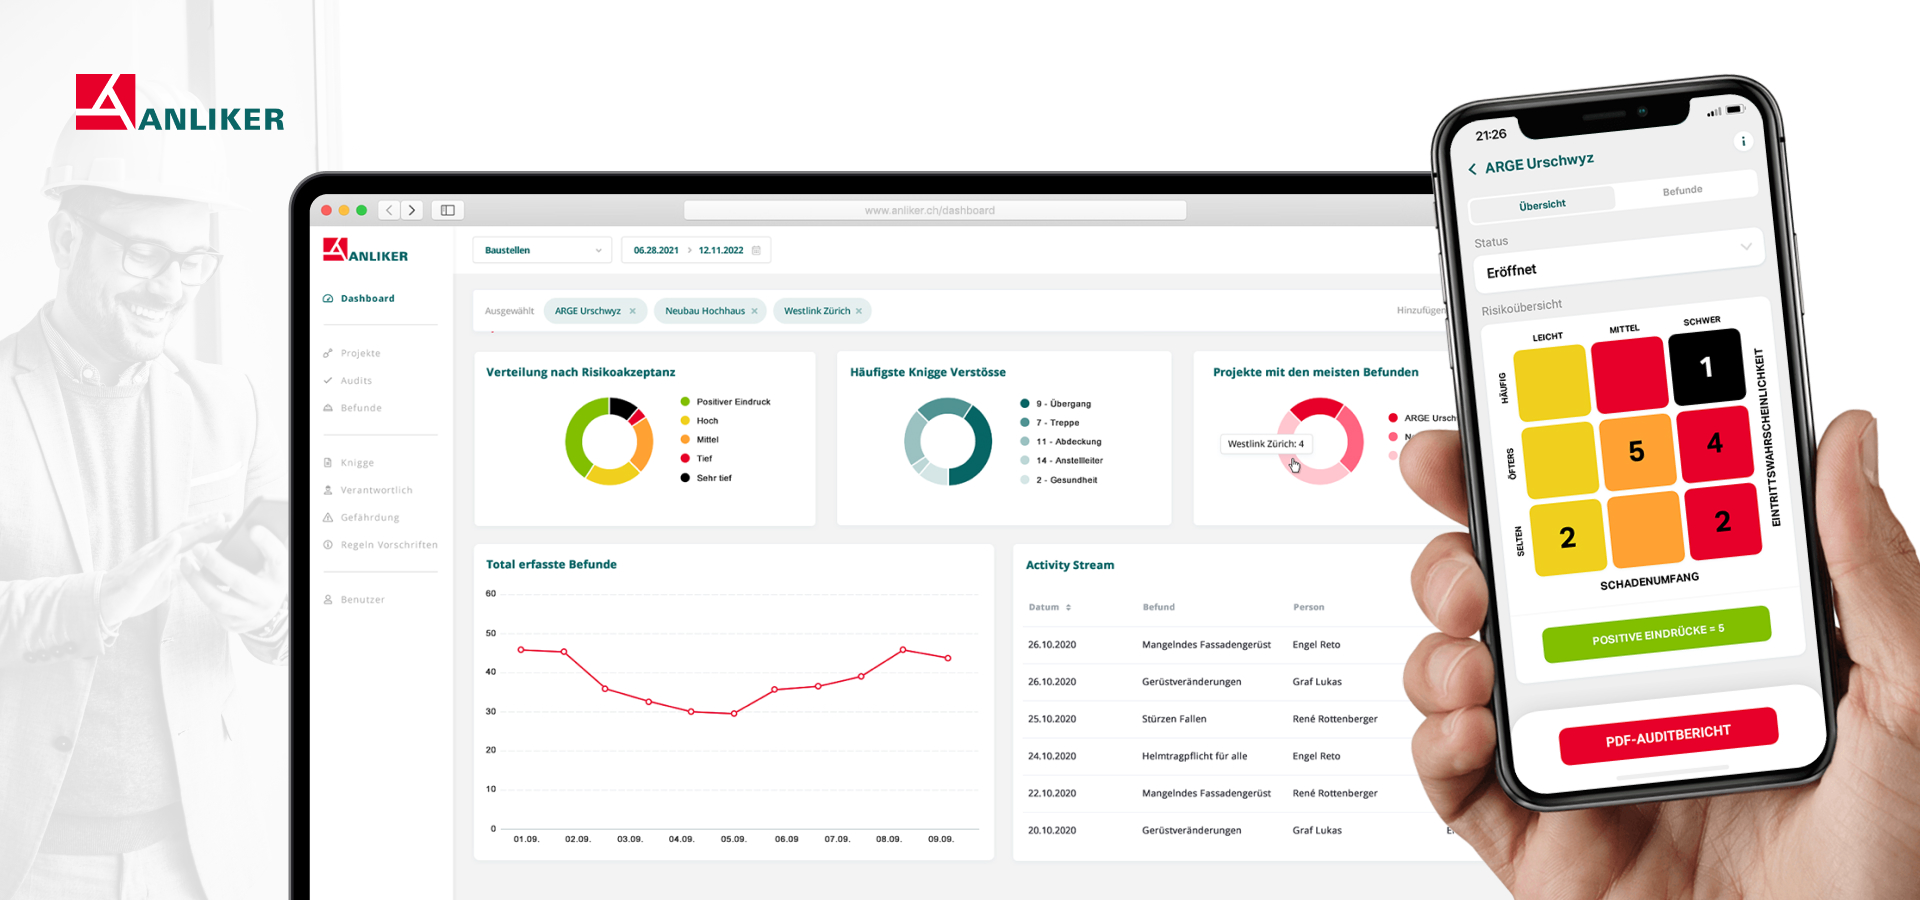This screenshot has height=900, width=1920.
Task: Remove the Neubau Hochhaus filter chip
Action: (x=755, y=311)
